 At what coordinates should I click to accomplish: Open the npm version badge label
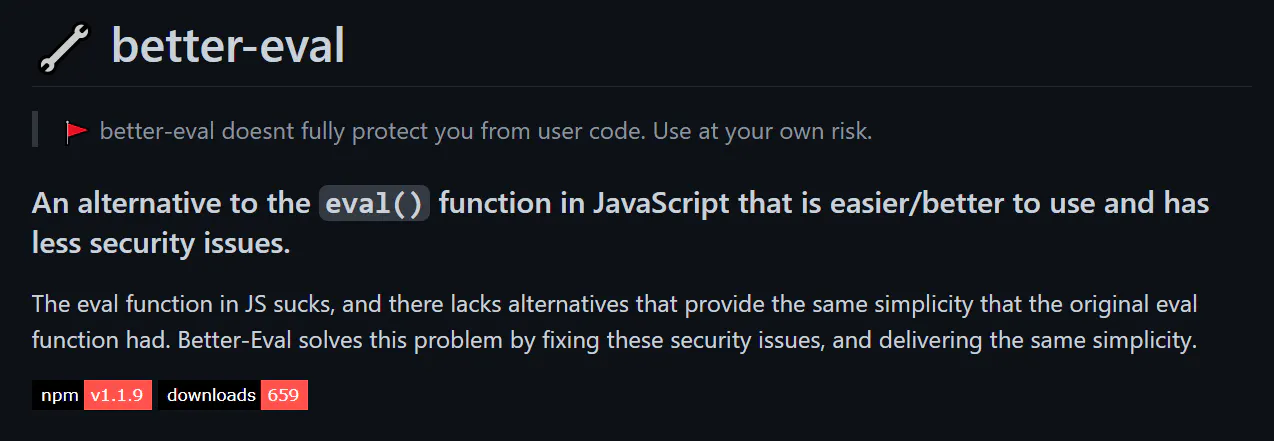pyautogui.click(x=59, y=395)
